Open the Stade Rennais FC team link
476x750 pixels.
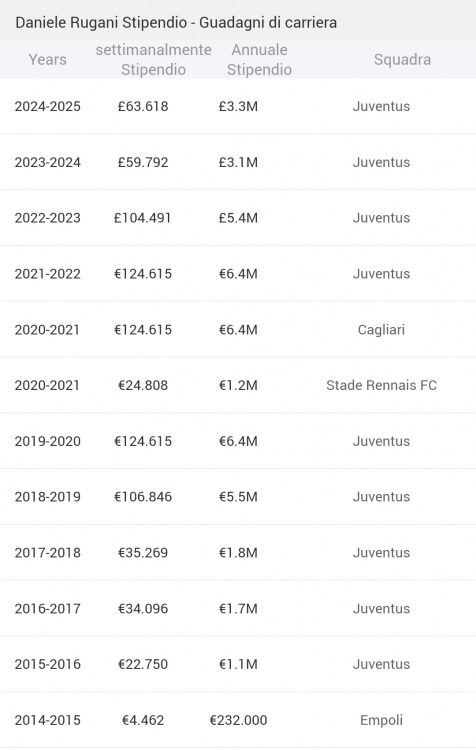point(381,385)
